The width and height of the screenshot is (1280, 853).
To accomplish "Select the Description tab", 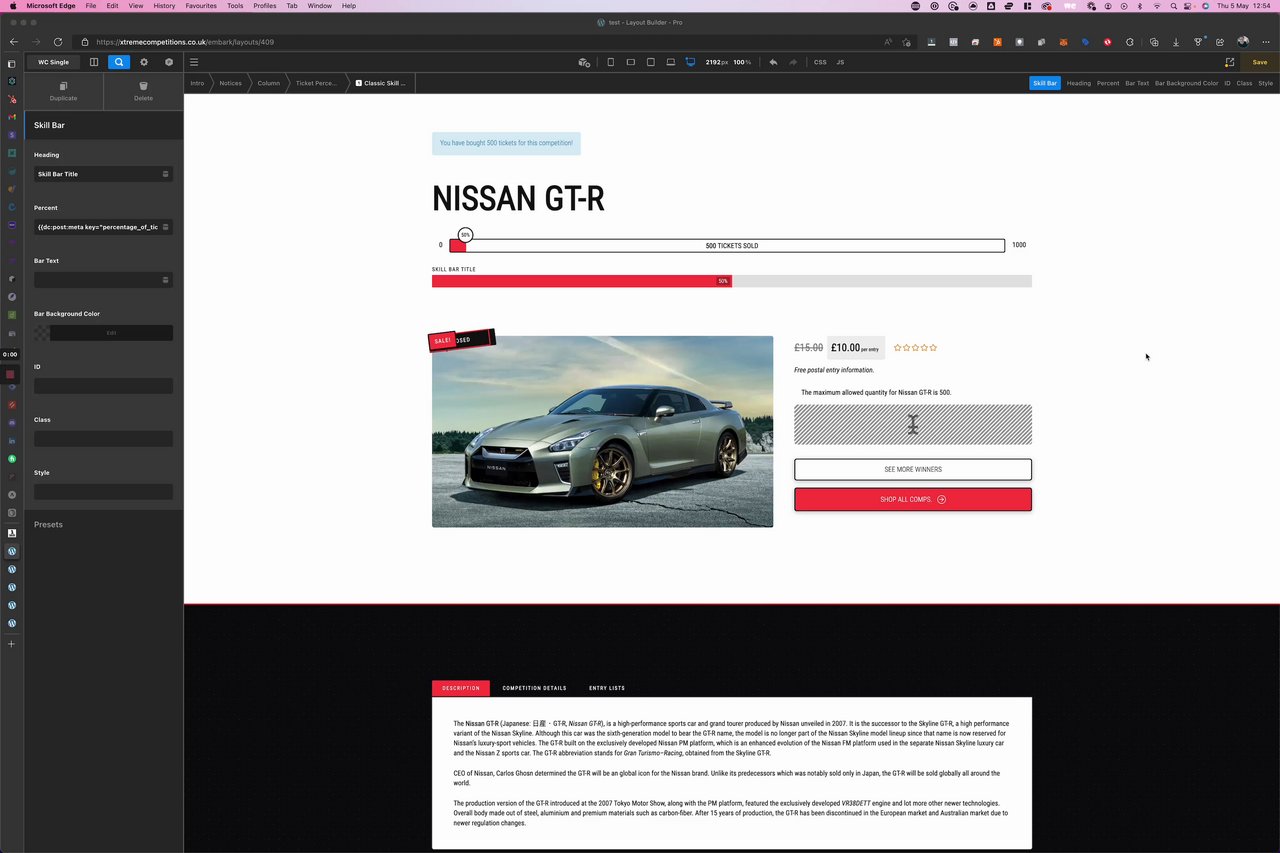I will coord(461,688).
